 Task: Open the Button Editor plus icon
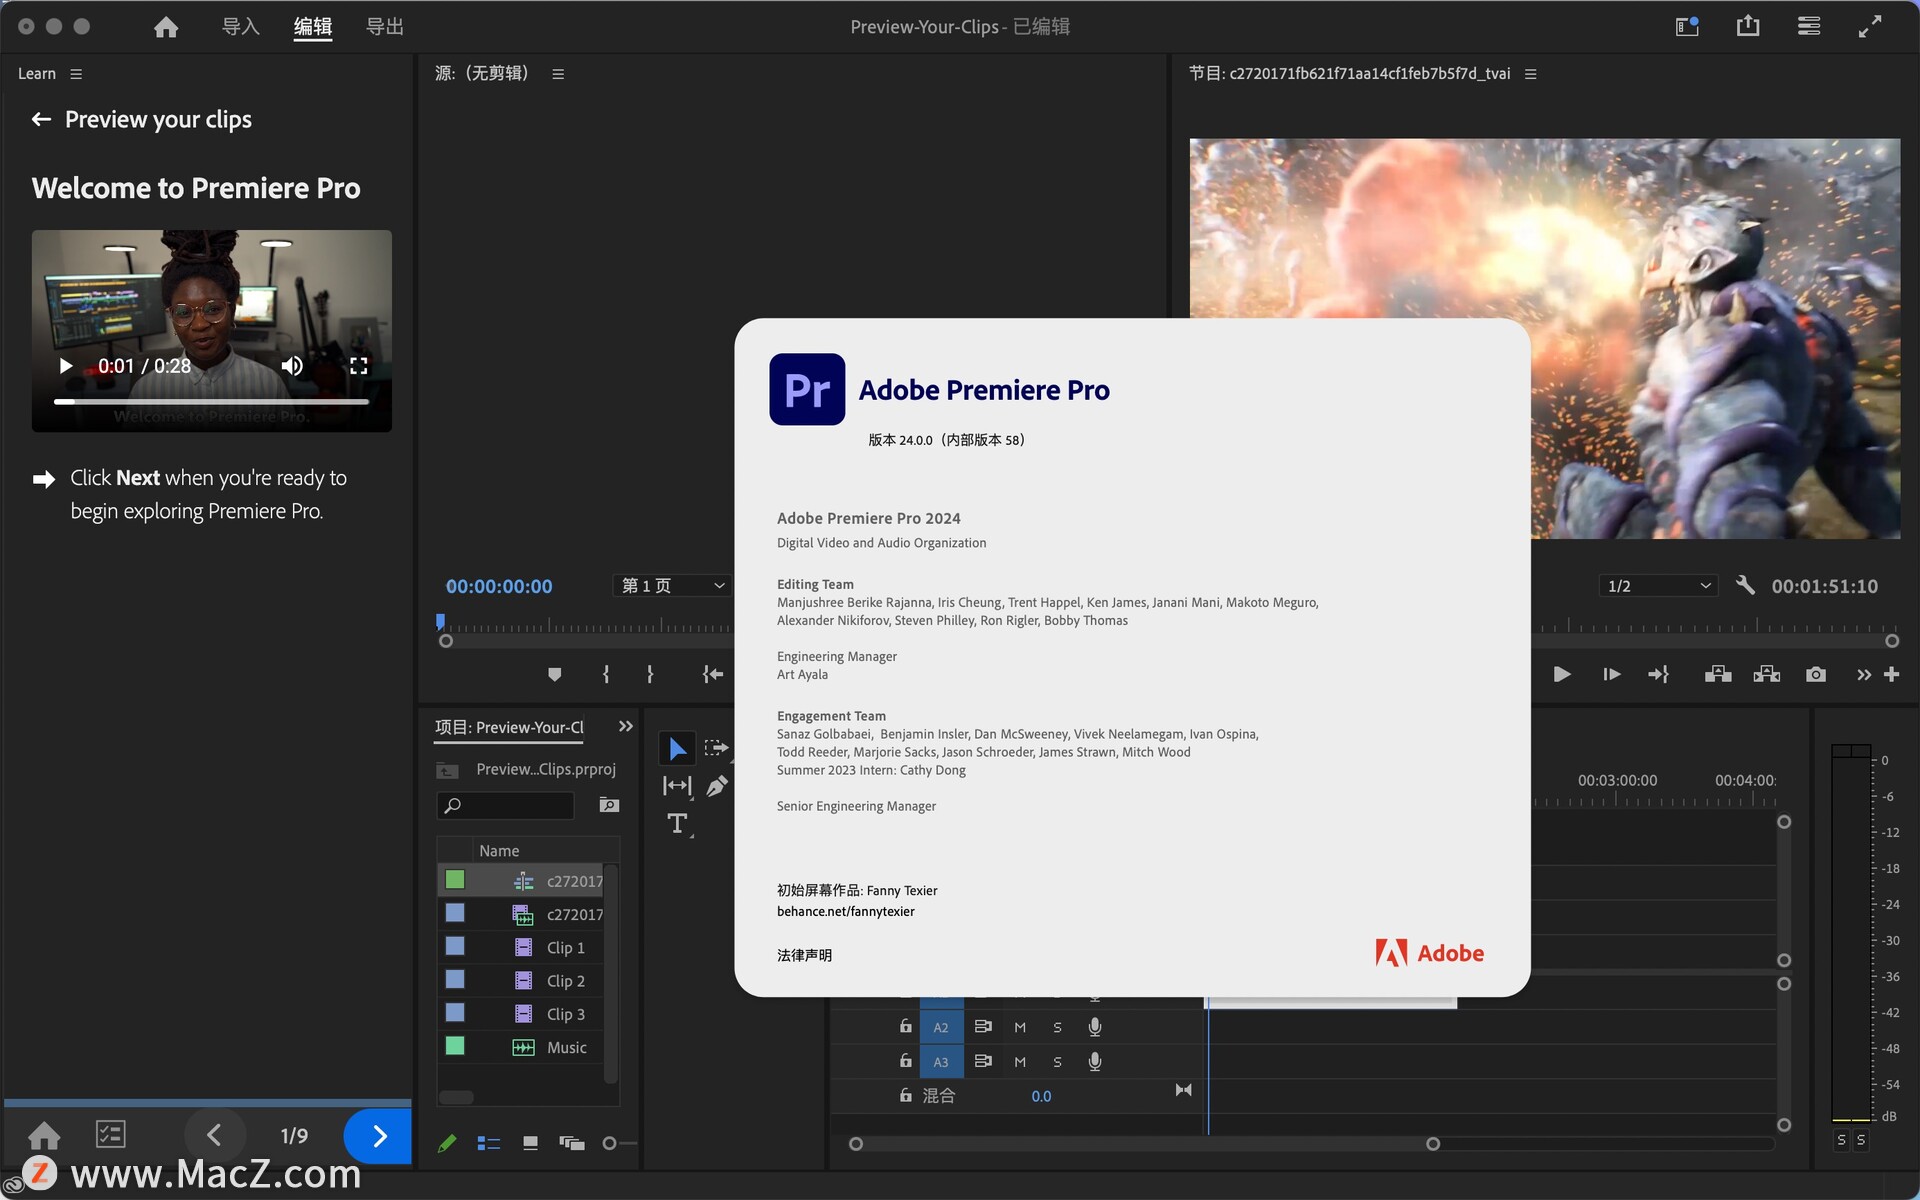click(x=1891, y=675)
